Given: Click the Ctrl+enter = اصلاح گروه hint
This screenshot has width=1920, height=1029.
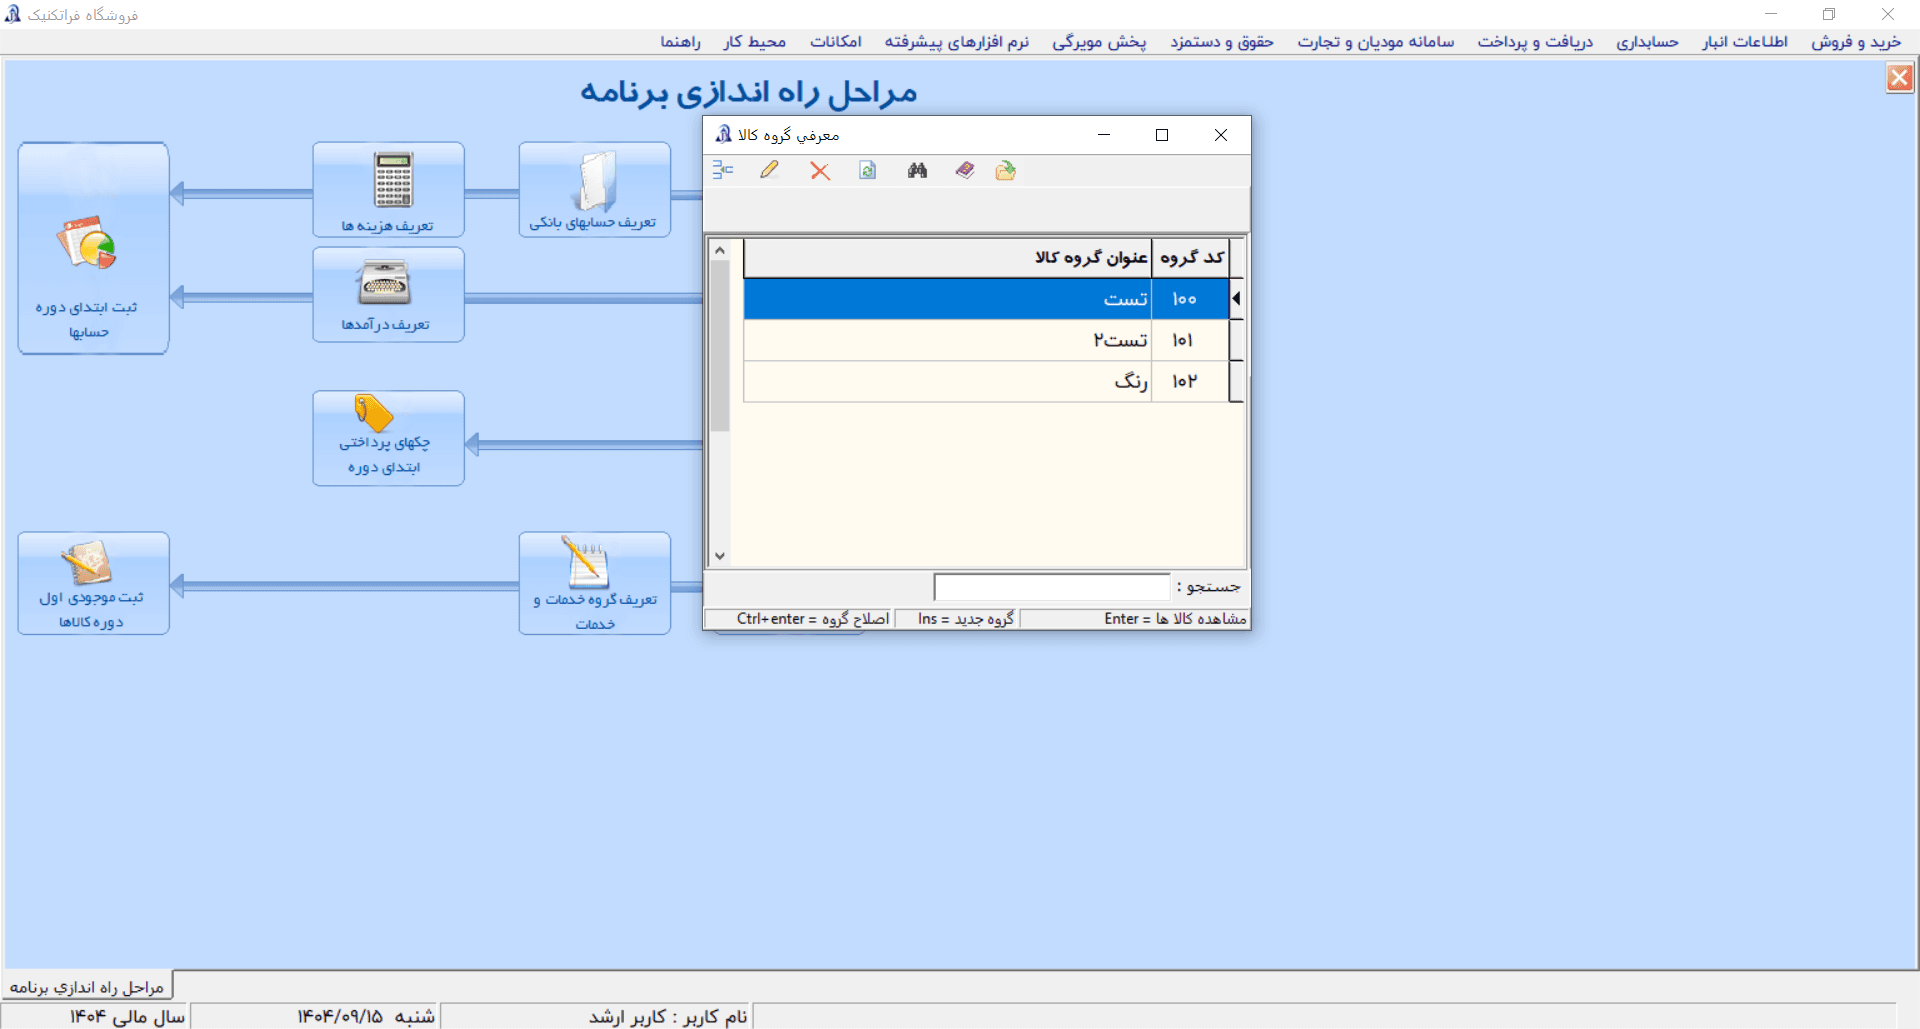Looking at the screenshot, I should click(x=813, y=619).
